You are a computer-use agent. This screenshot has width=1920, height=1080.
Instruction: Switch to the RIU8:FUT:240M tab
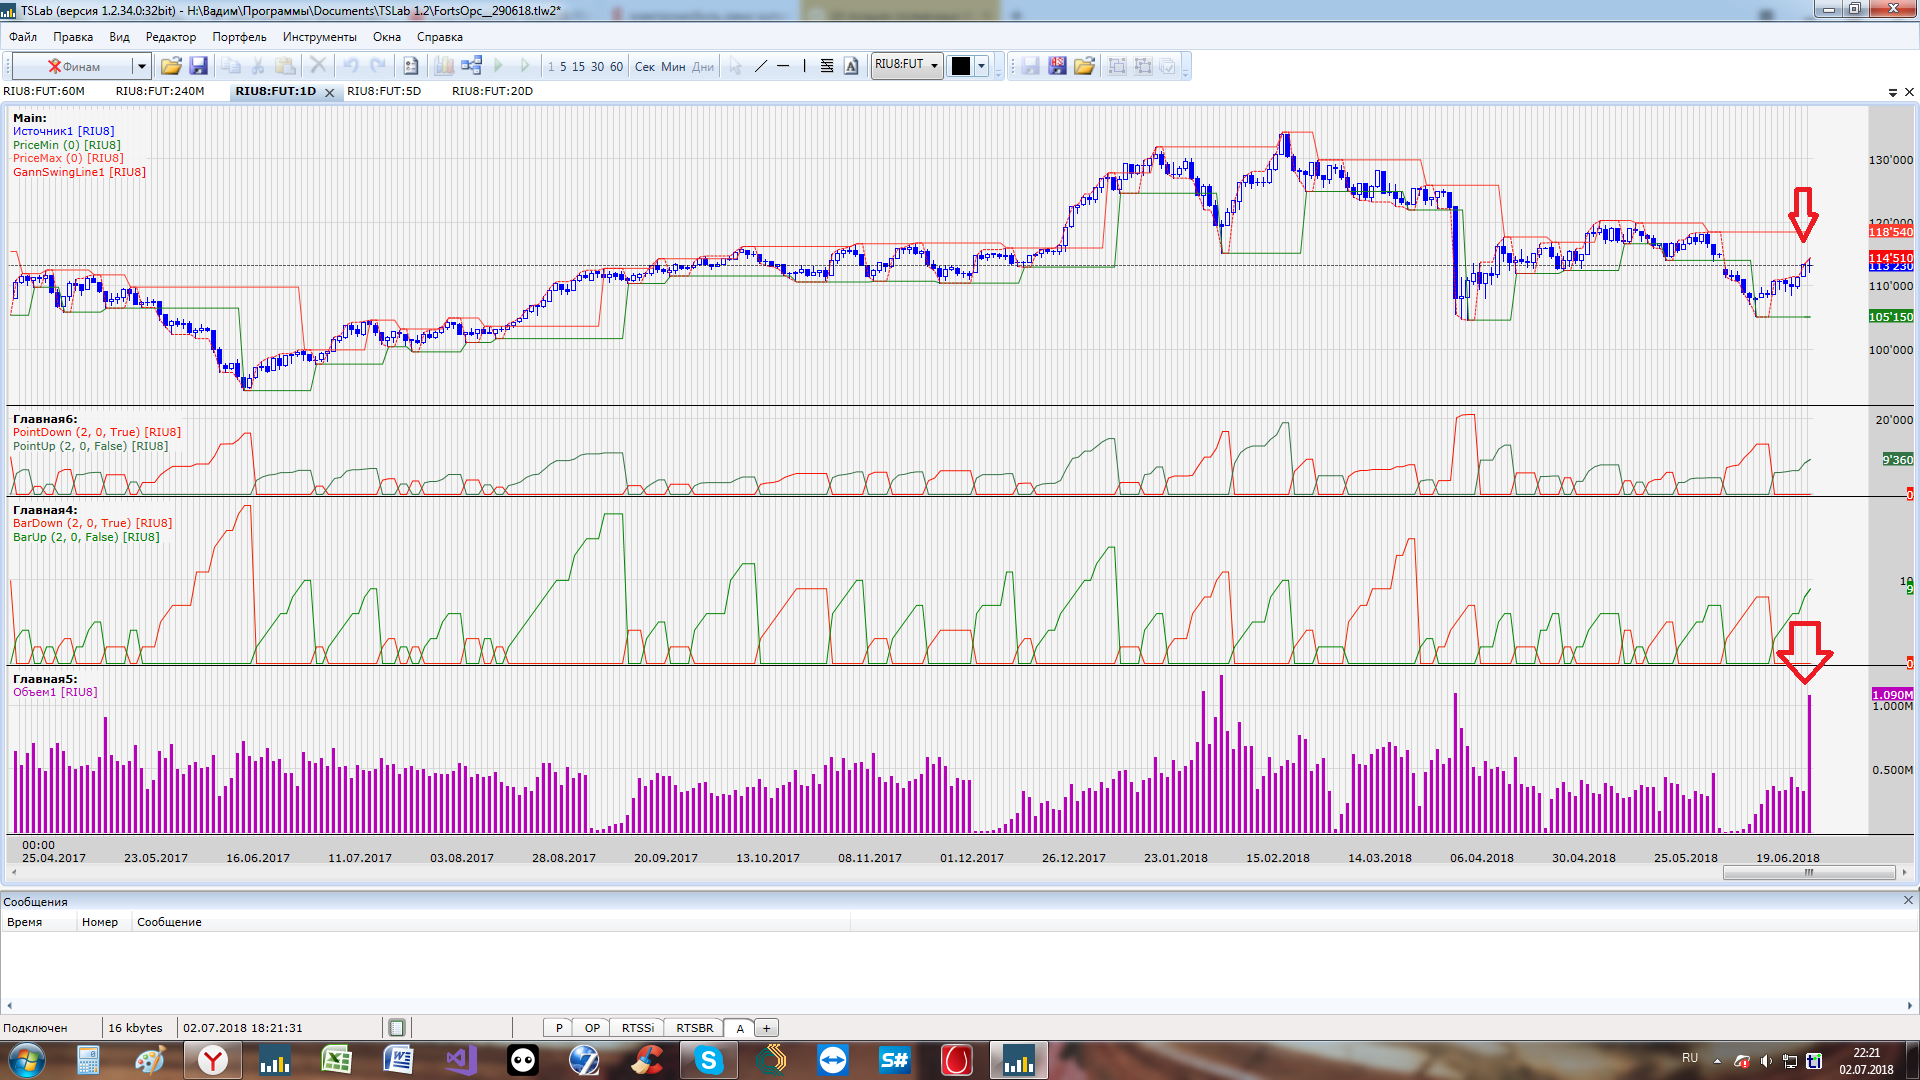coord(160,91)
